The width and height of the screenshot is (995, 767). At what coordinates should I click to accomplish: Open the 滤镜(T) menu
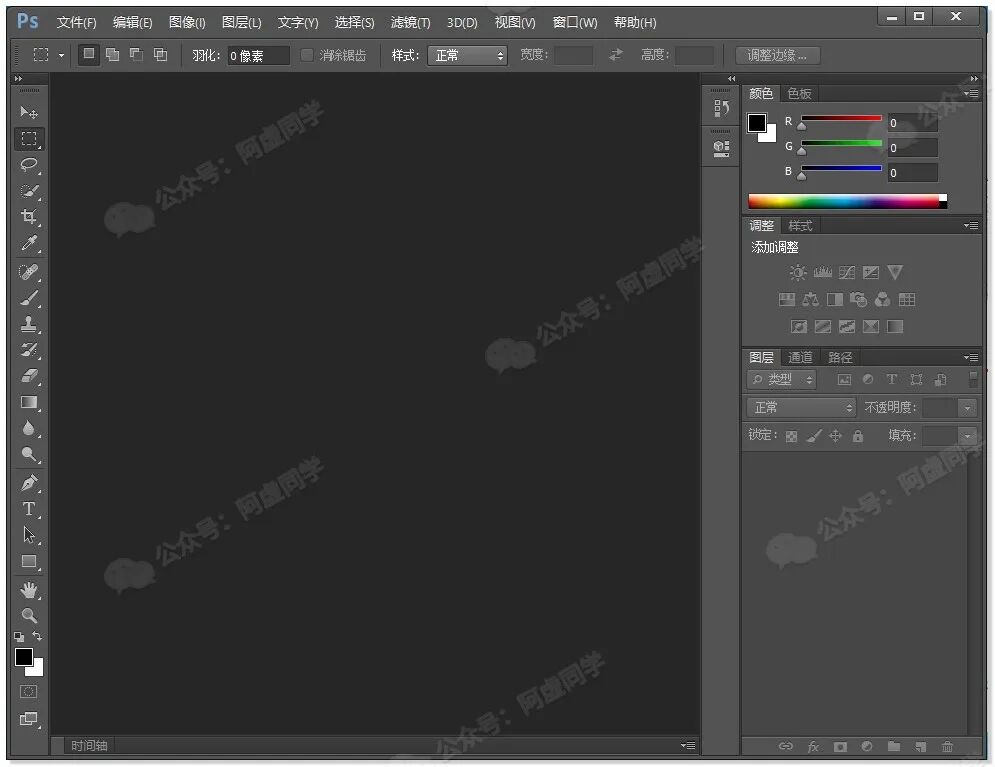coord(411,22)
